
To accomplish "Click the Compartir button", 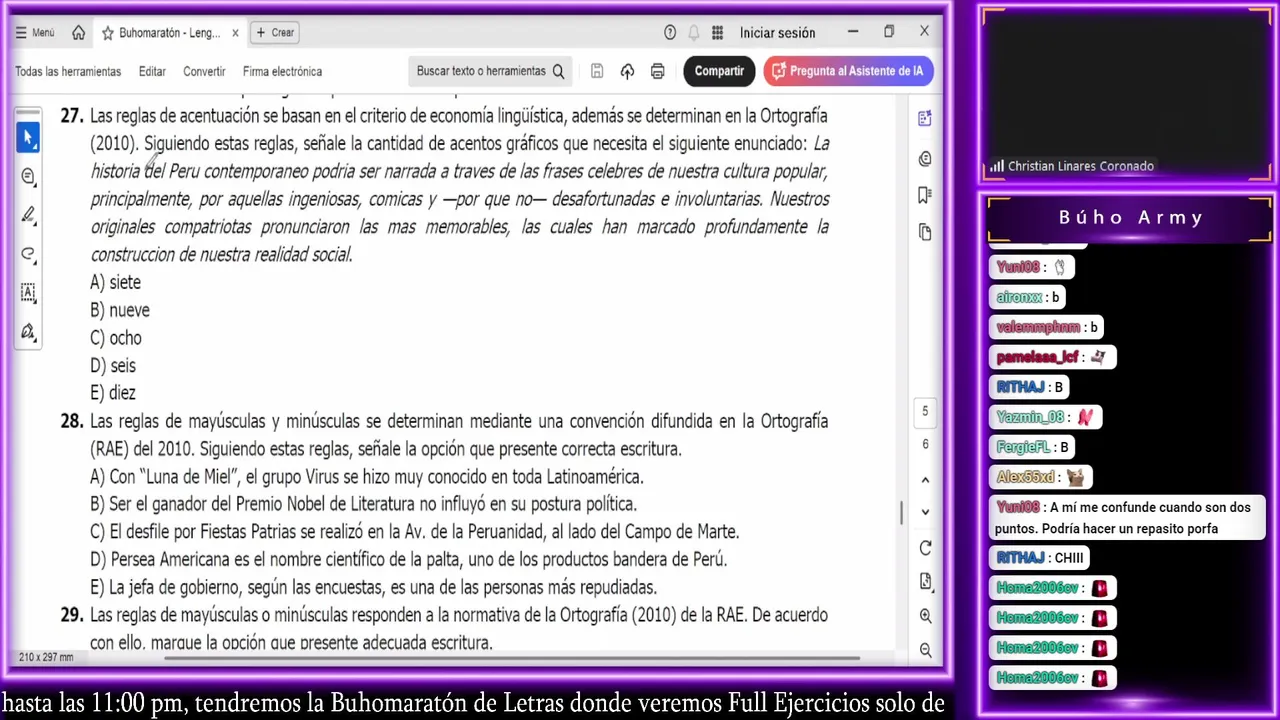I will tap(719, 71).
